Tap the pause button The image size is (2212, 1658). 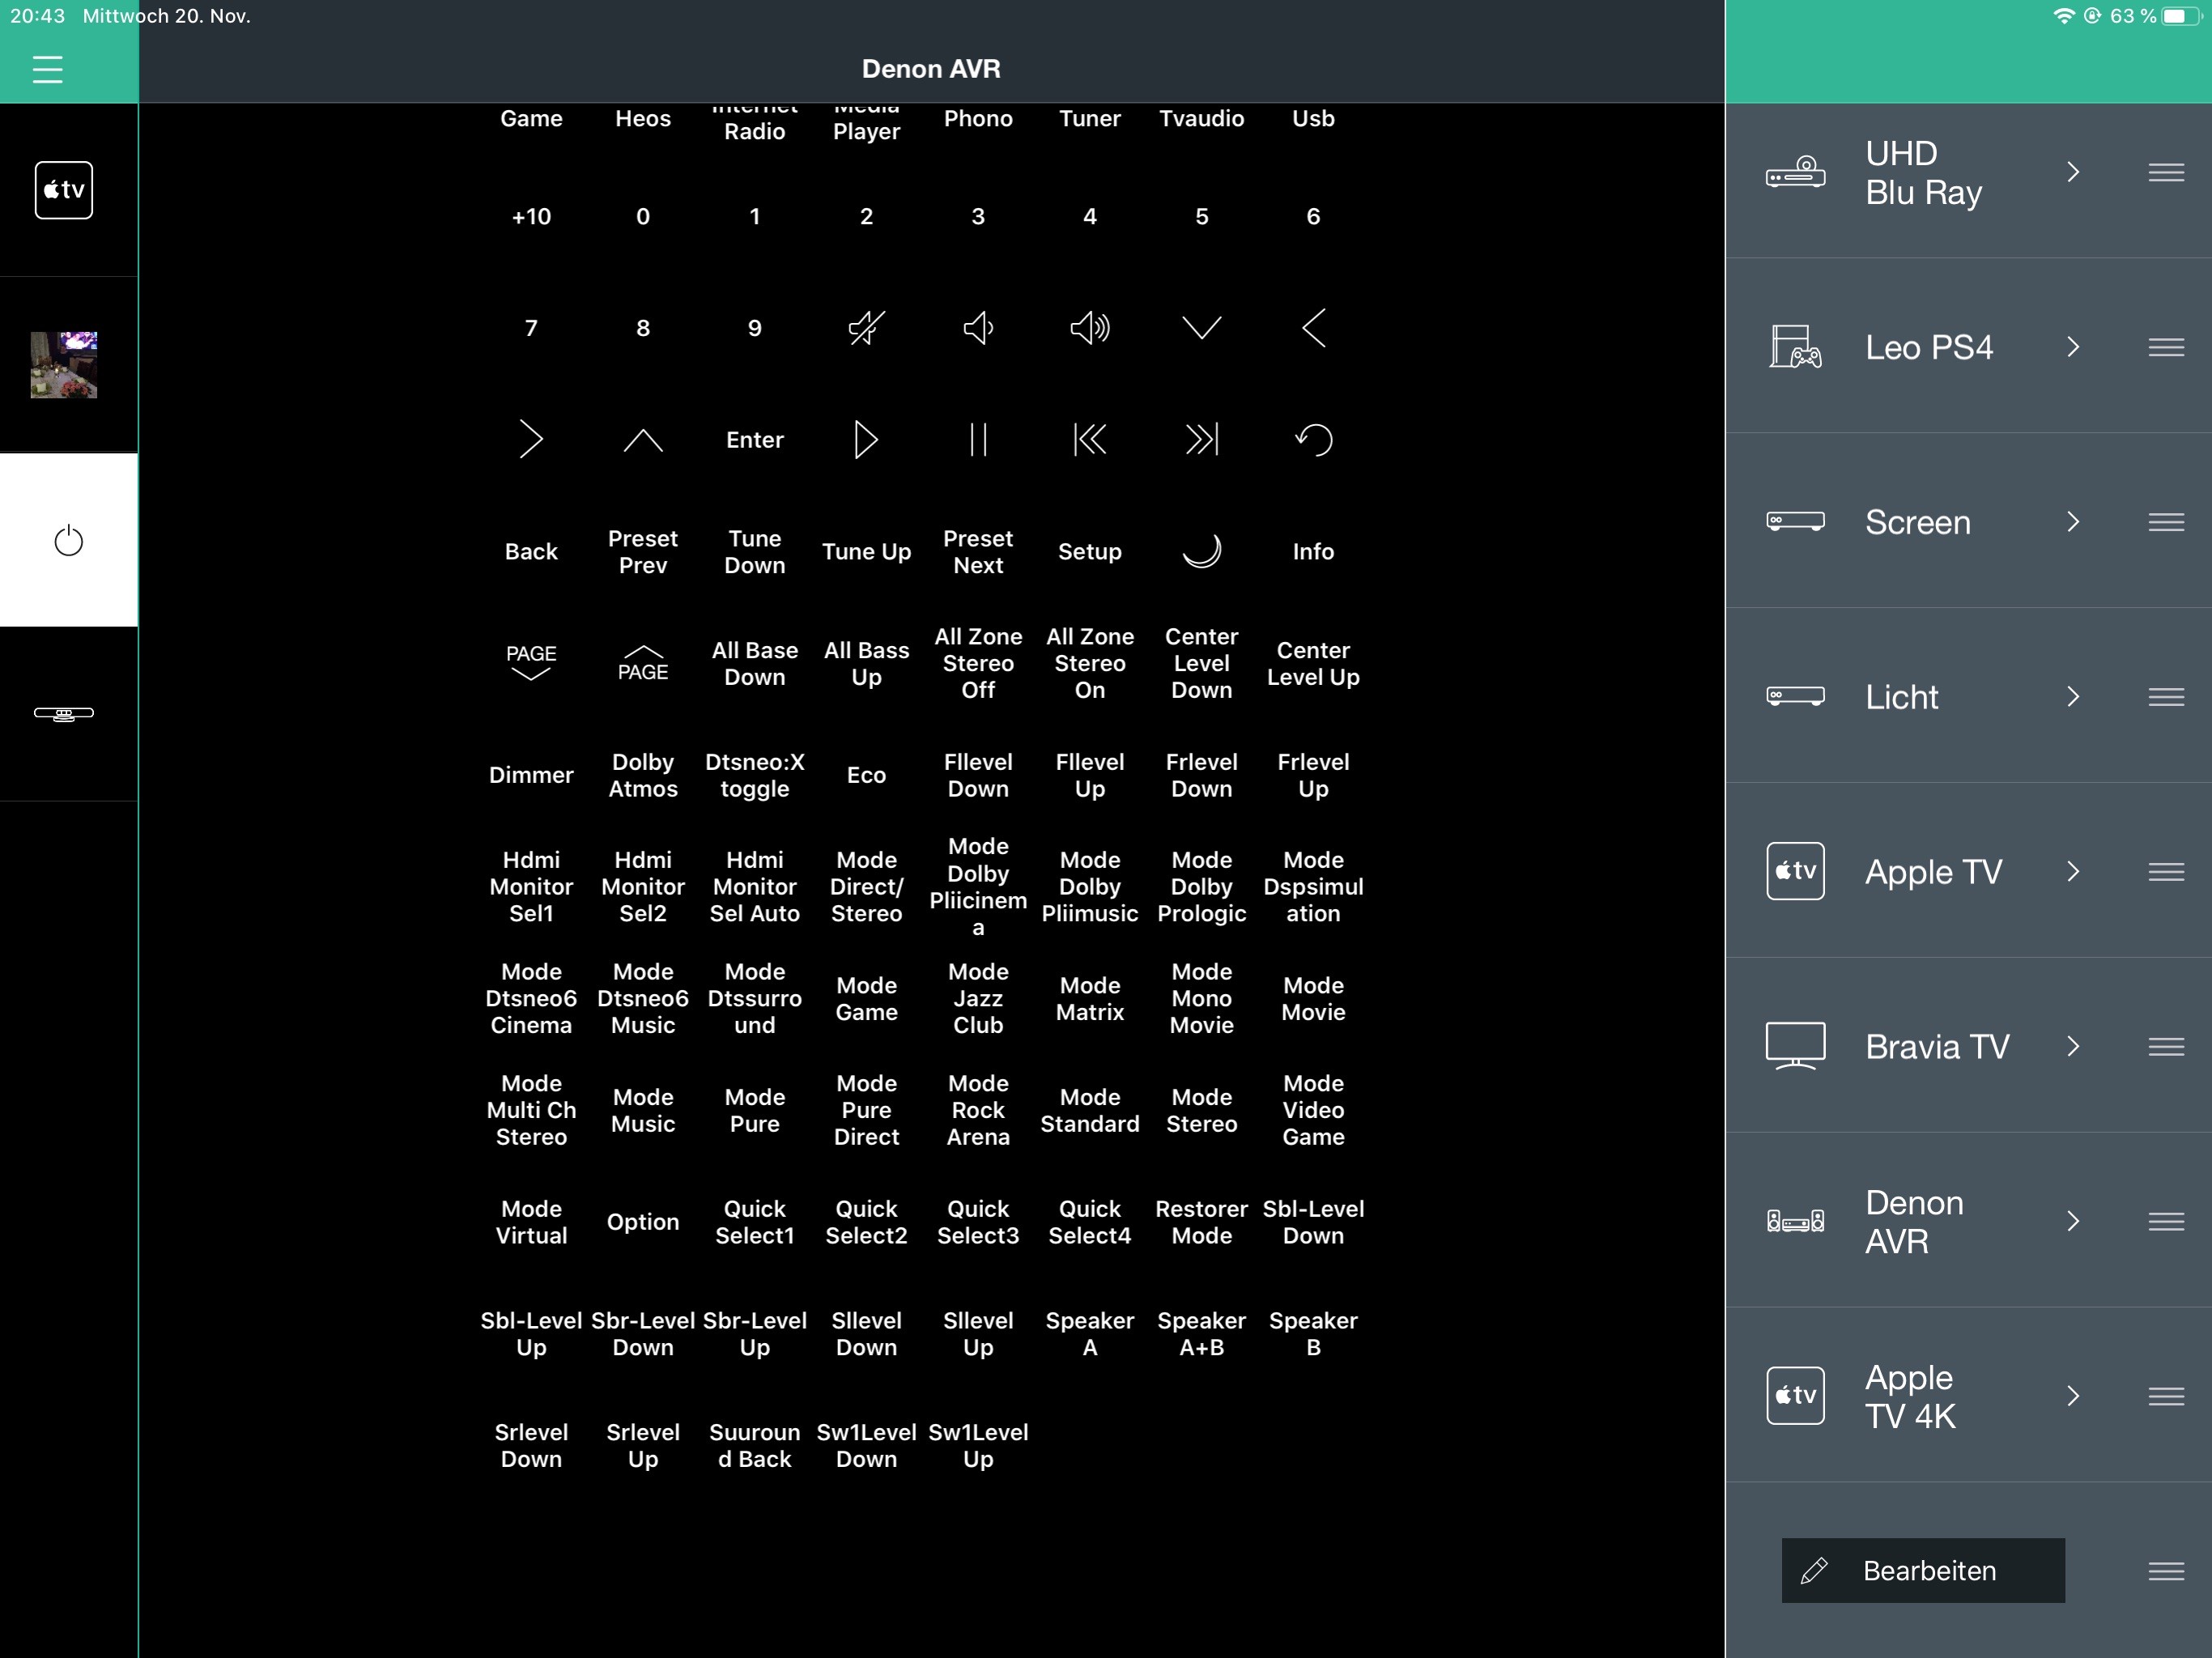[x=978, y=440]
